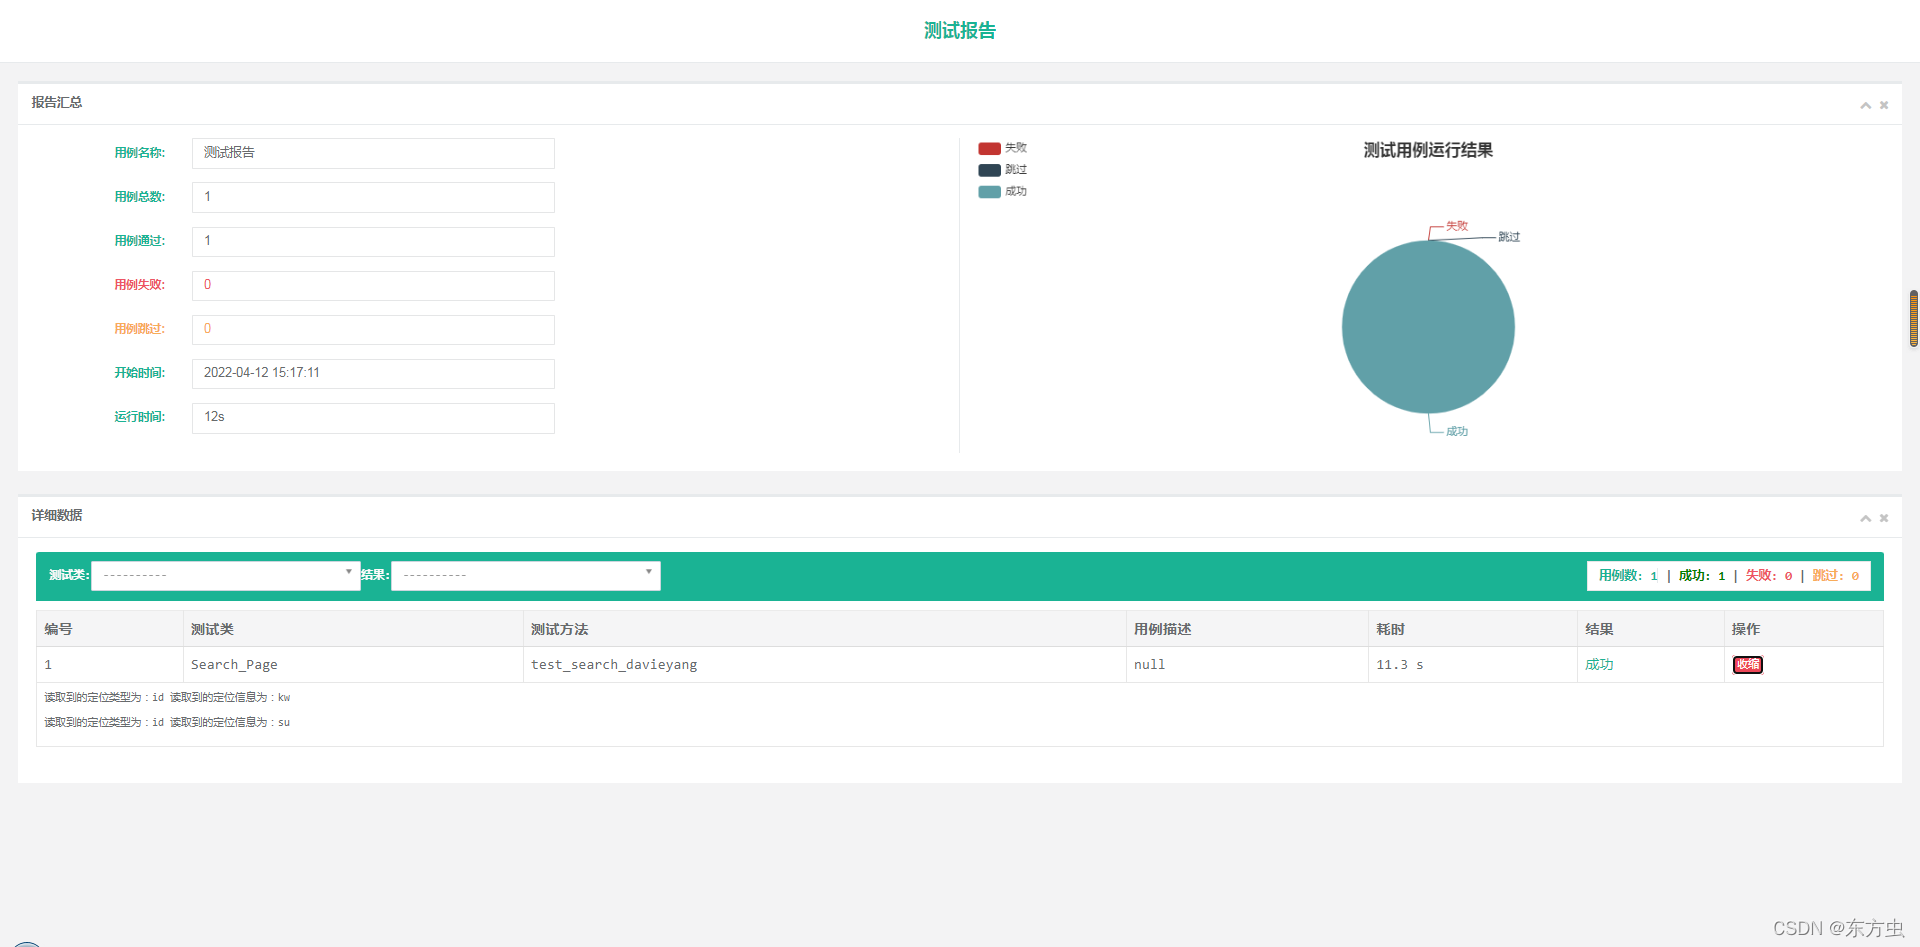Image resolution: width=1920 pixels, height=947 pixels.
Task: Click the log line ending with kw
Action: click(167, 697)
